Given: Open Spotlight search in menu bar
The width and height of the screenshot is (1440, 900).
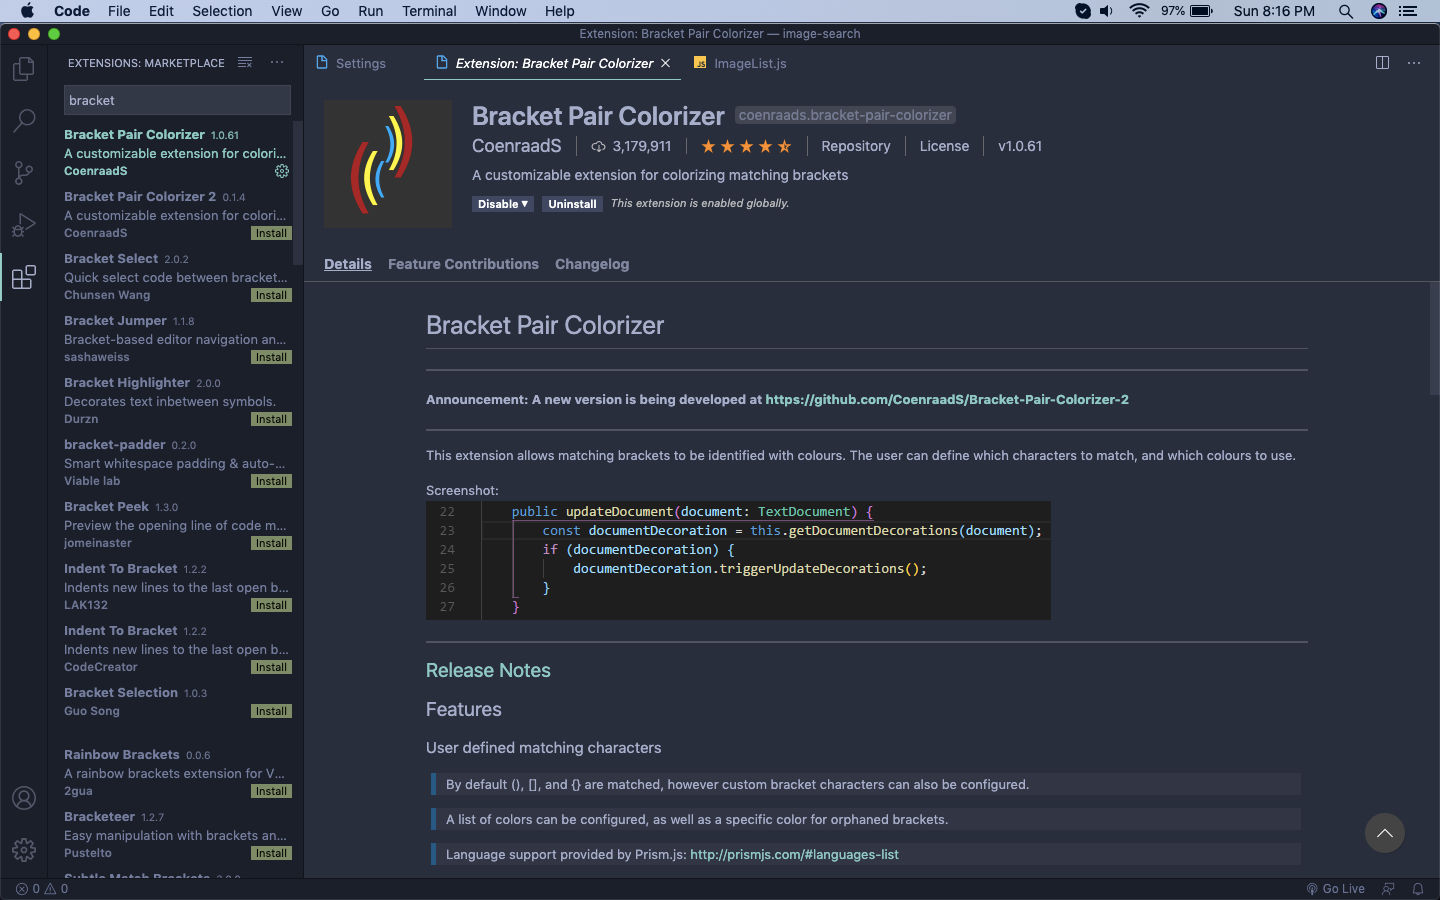Looking at the screenshot, I should [1346, 11].
